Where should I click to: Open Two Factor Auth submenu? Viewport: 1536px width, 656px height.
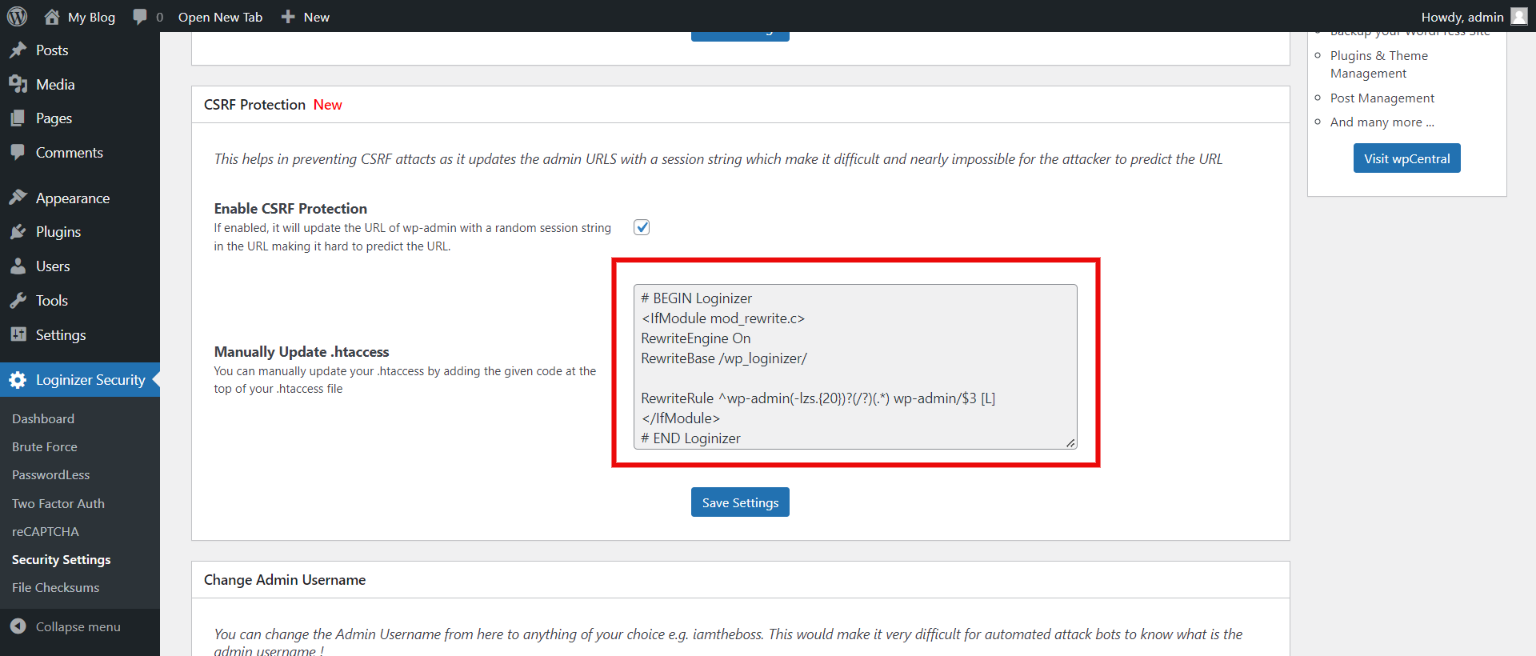[x=58, y=503]
